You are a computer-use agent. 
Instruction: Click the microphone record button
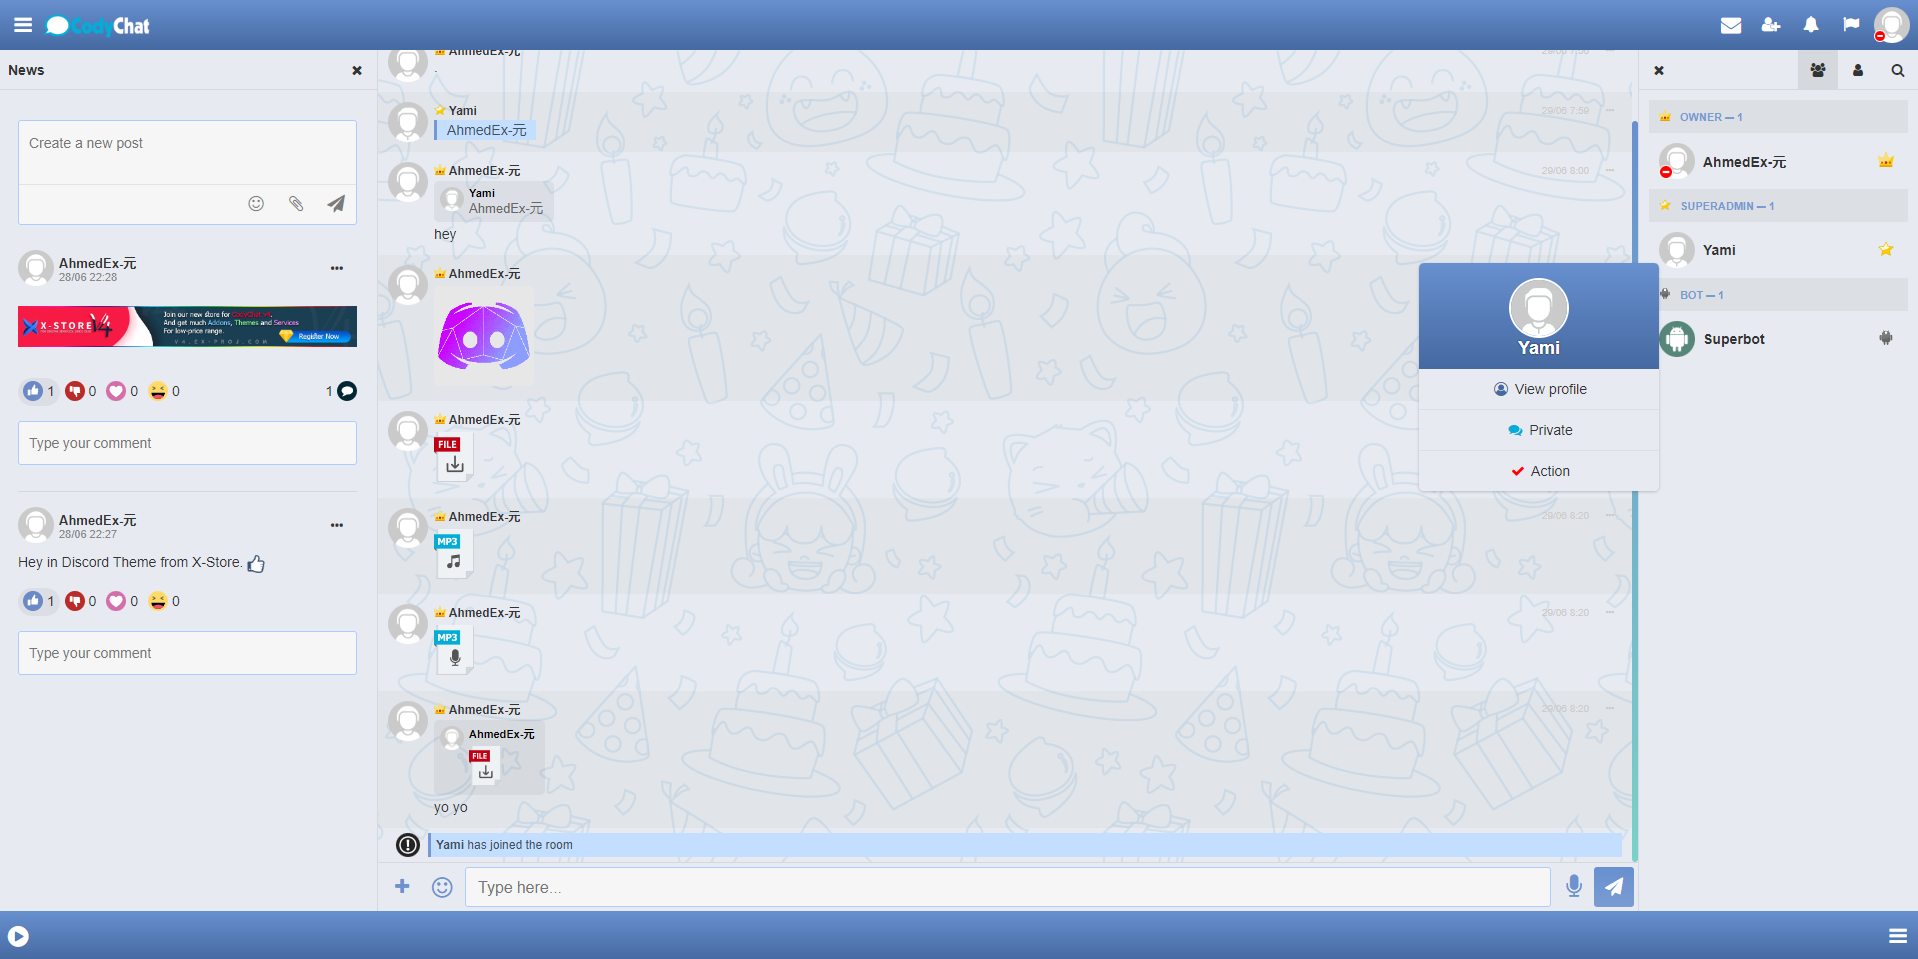[x=1573, y=886]
